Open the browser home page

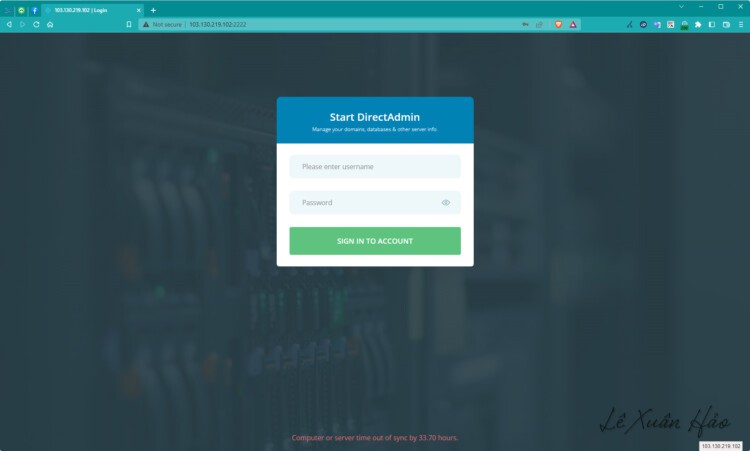pyautogui.click(x=50, y=24)
